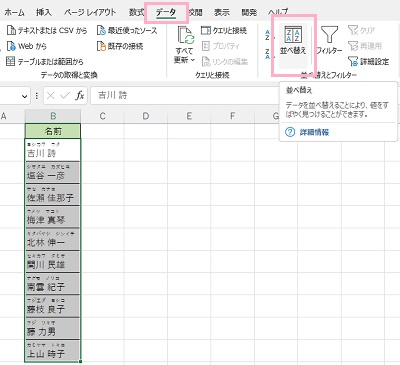This screenshot has width=400, height=365.
Task: Select the cell containing 塩谷 一彦
Action: [53, 172]
